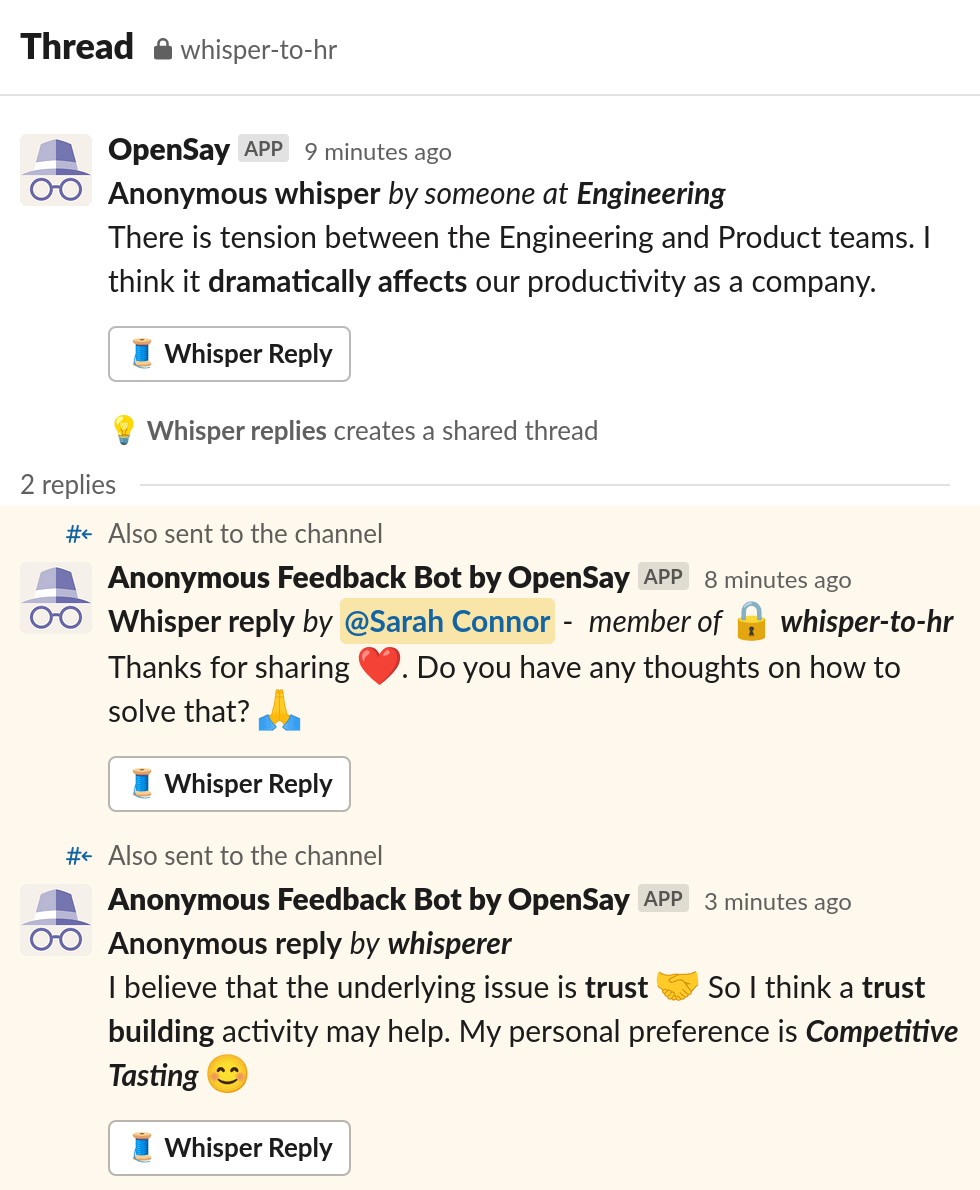980x1190 pixels.
Task: Click the 8 minutes ago timestamp
Action: tap(777, 580)
